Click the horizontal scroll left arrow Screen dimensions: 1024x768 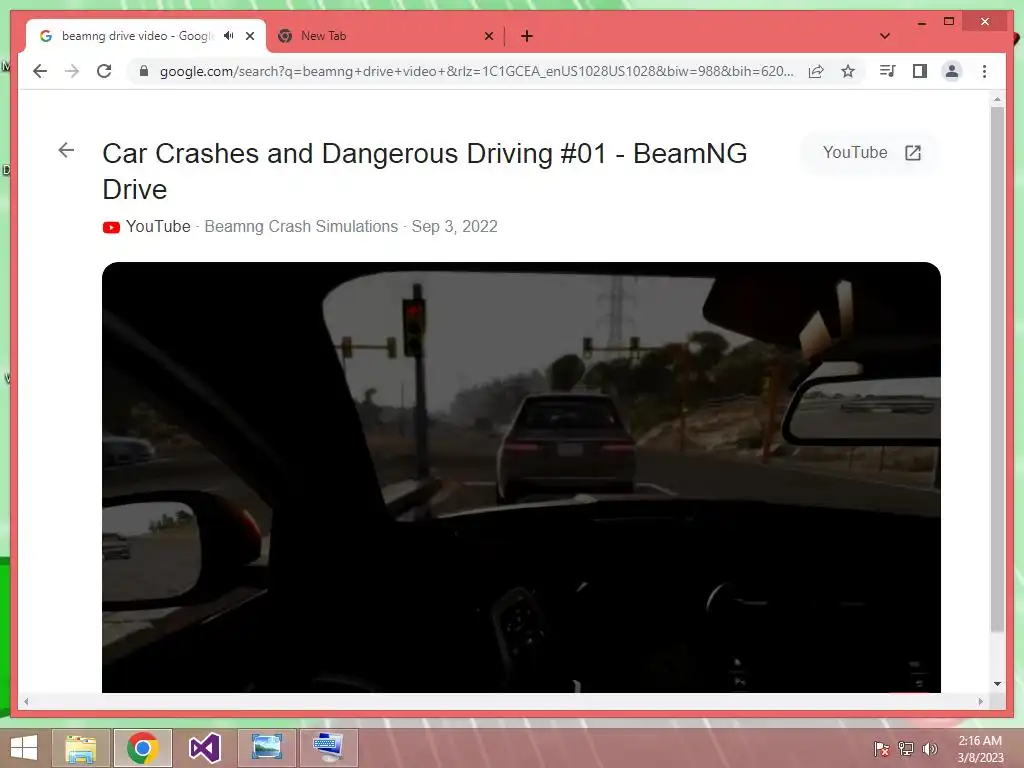coord(26,701)
